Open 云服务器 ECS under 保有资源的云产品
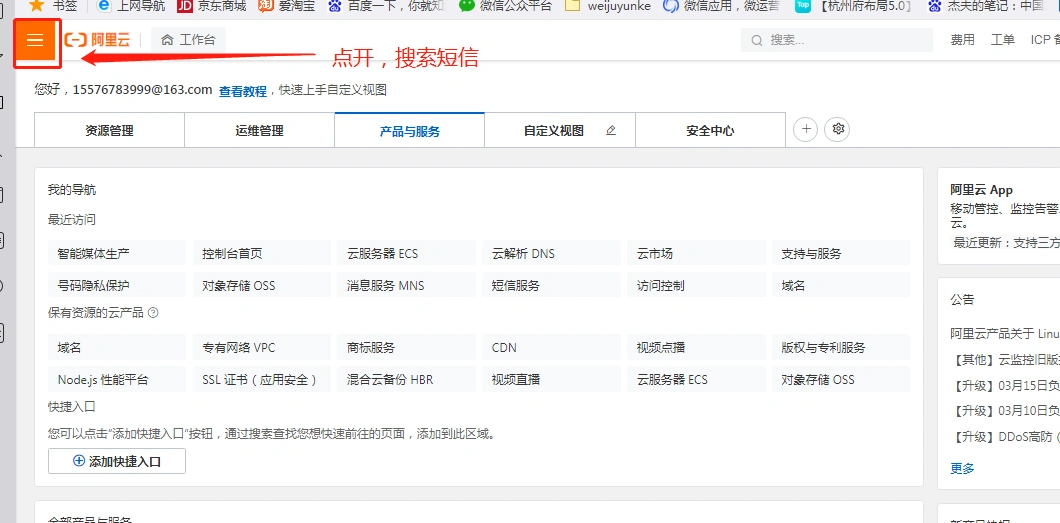The width and height of the screenshot is (1060, 523). point(696,379)
